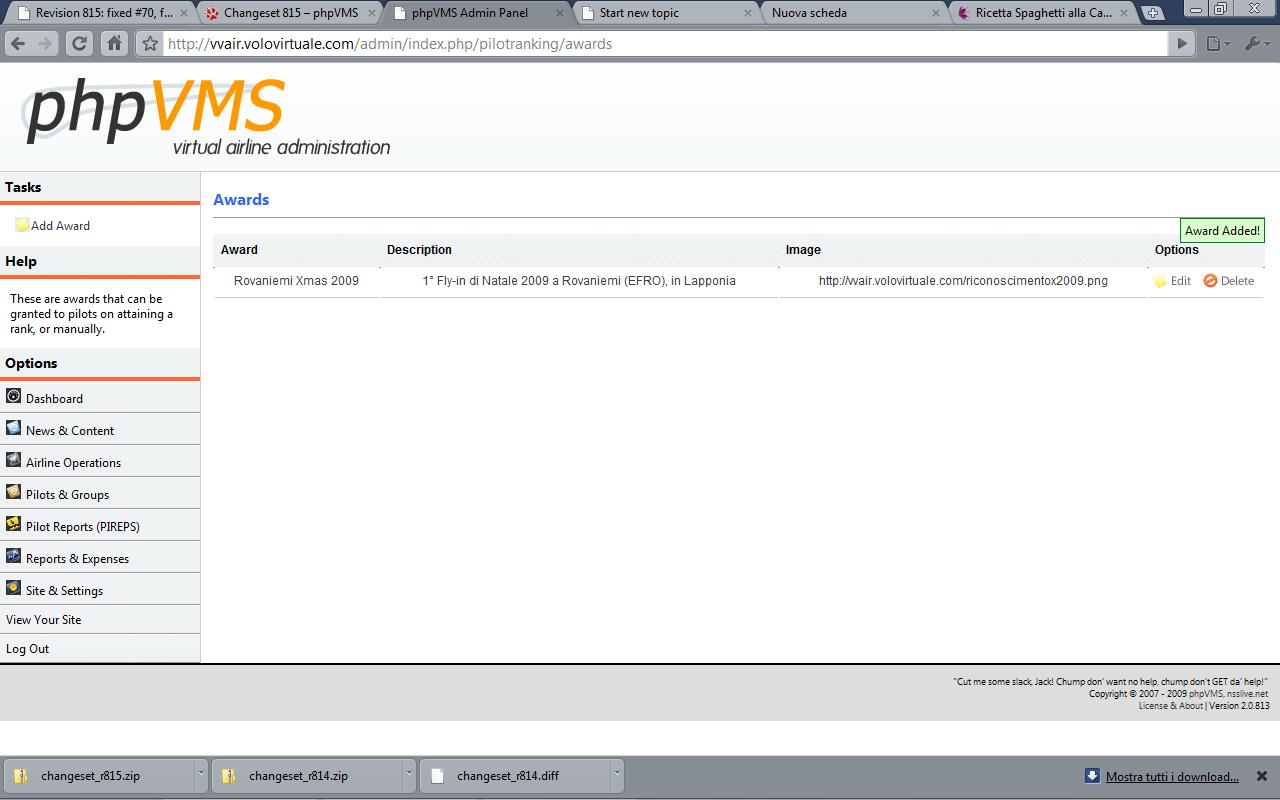1280x800 pixels.
Task: Click the Pilot Reports (PIREPS) icon
Action: [x=13, y=524]
